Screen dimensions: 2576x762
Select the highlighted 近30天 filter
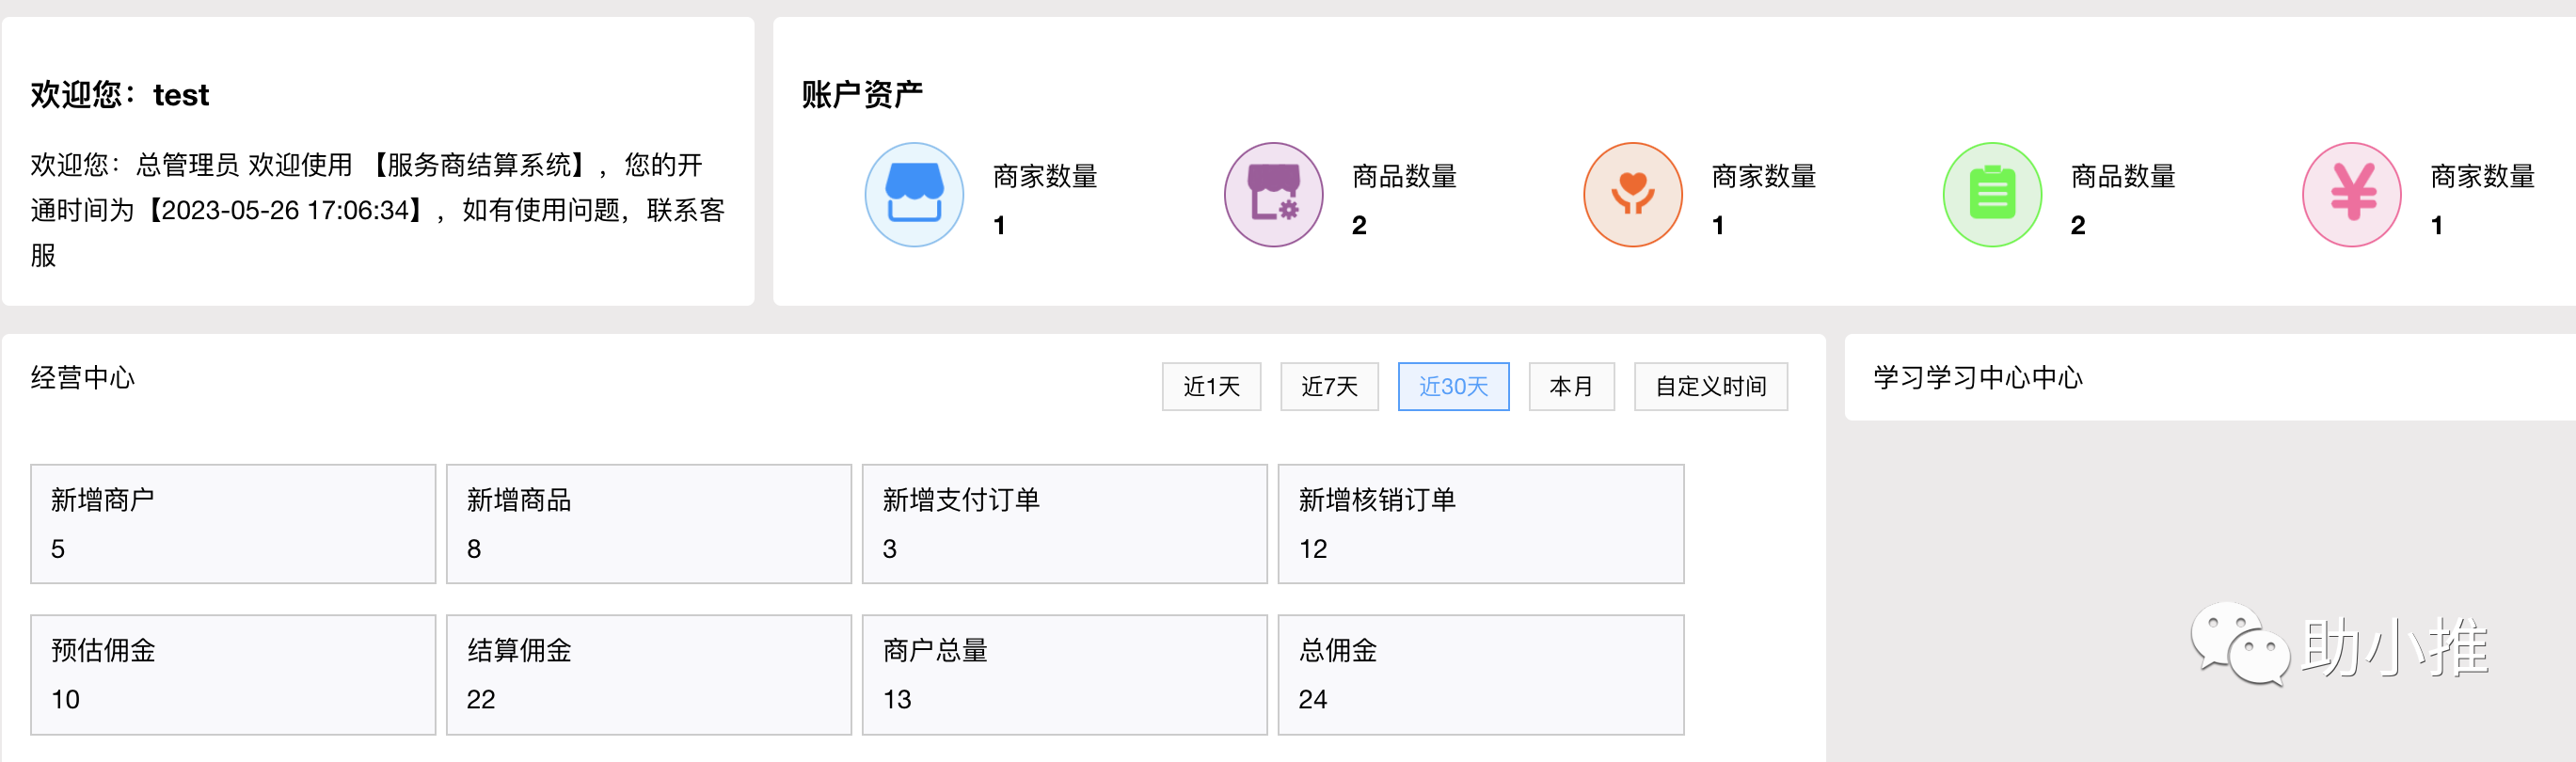pyautogui.click(x=1453, y=386)
